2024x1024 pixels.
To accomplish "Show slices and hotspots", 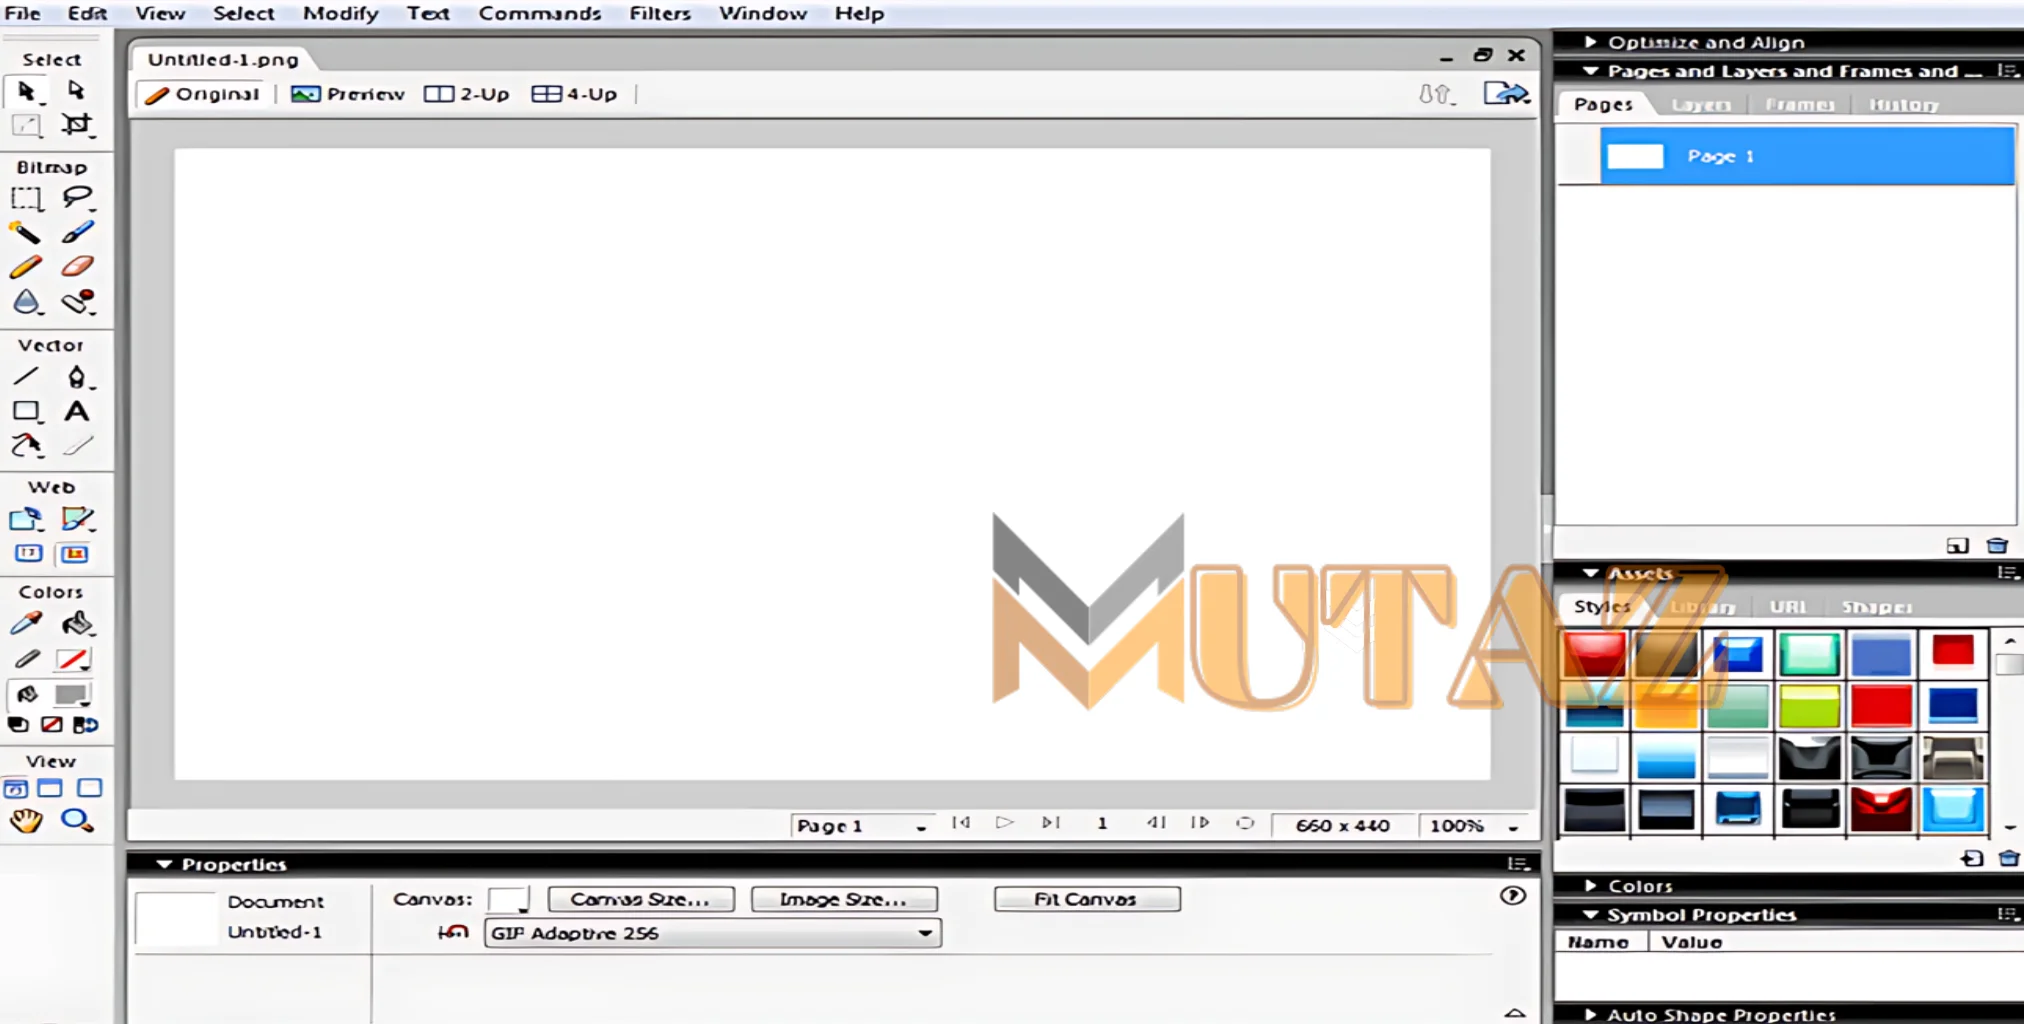I will click(x=75, y=554).
